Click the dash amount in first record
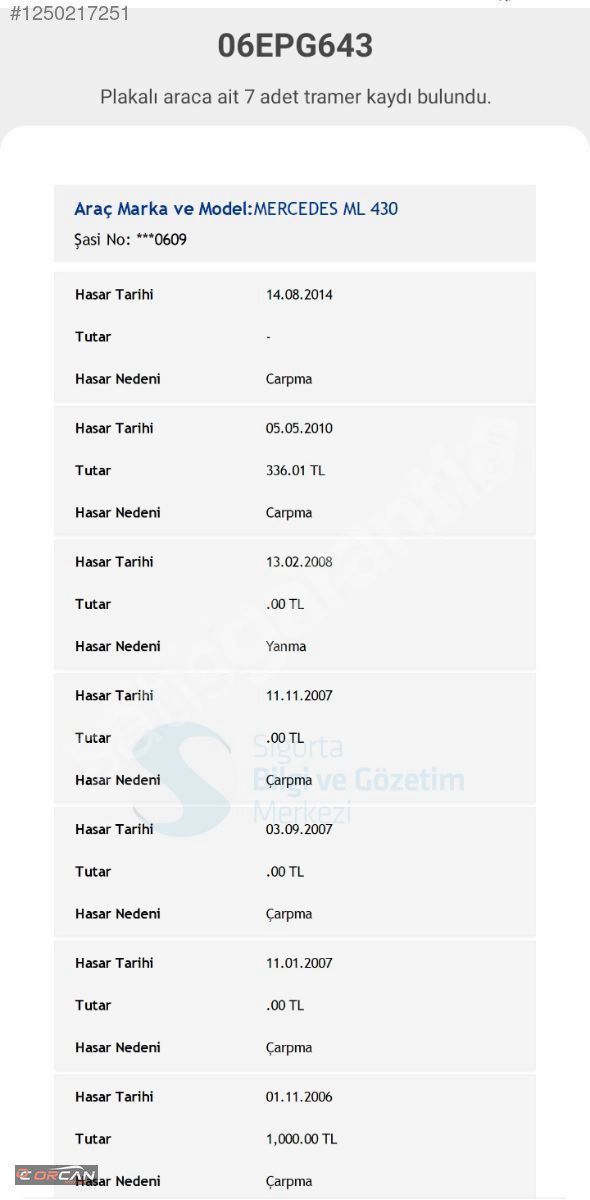Image resolution: width=590 pixels, height=1200 pixels. click(x=268, y=337)
